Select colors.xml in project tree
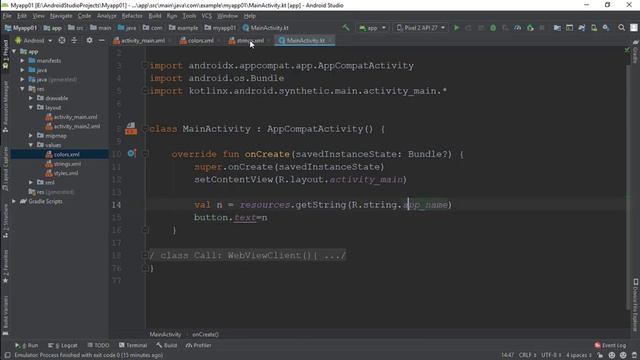 pos(63,154)
